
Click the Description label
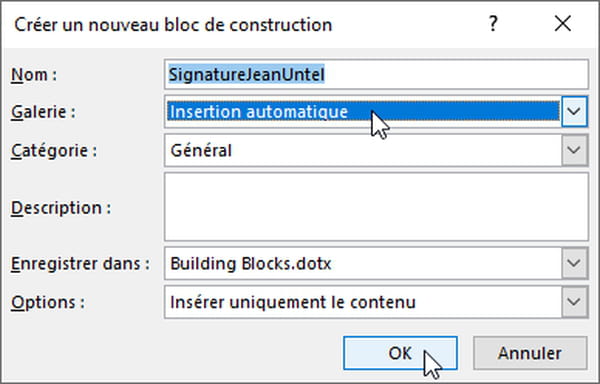61,208
